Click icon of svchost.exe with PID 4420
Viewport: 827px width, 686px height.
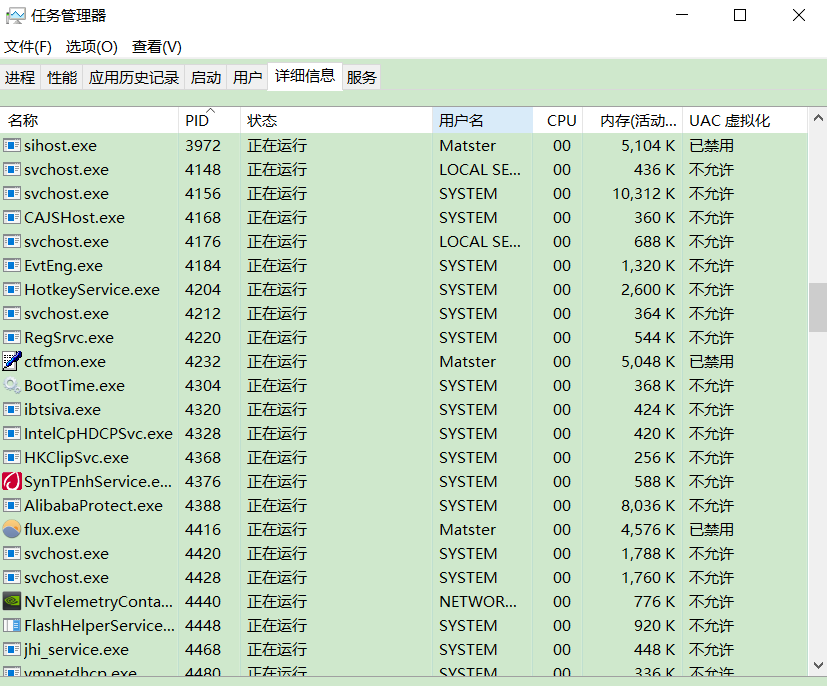tap(12, 553)
